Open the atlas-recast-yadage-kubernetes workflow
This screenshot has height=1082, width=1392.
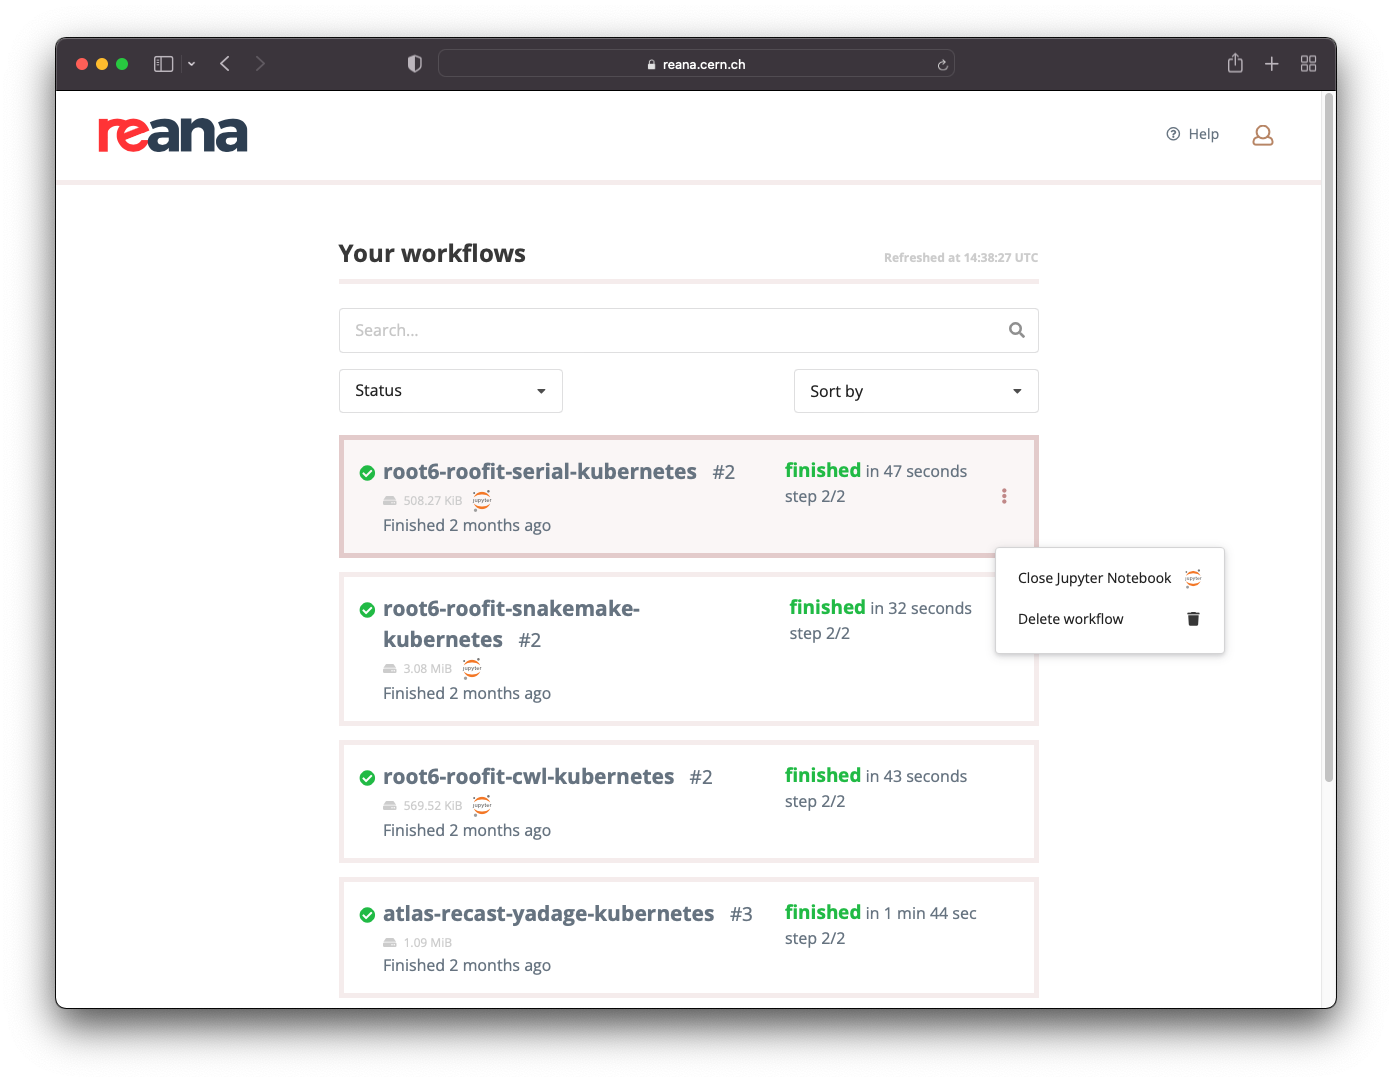pos(548,913)
